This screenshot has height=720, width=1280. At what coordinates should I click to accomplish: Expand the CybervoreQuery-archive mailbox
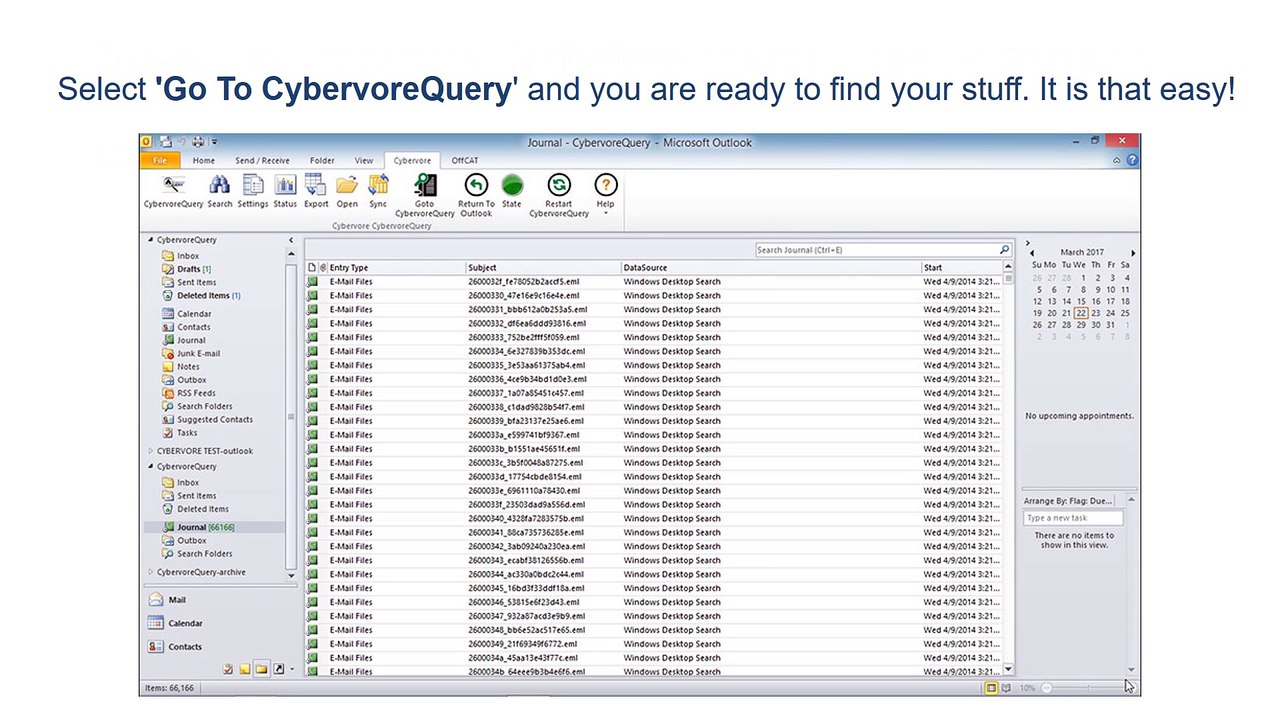point(151,572)
